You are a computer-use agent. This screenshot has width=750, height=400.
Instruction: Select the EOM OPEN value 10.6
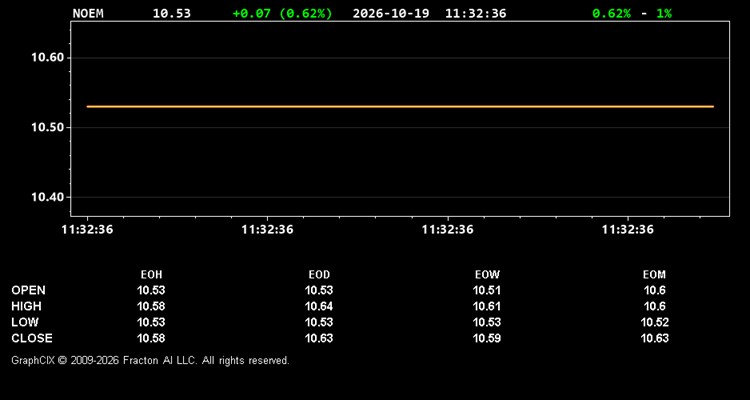click(654, 290)
